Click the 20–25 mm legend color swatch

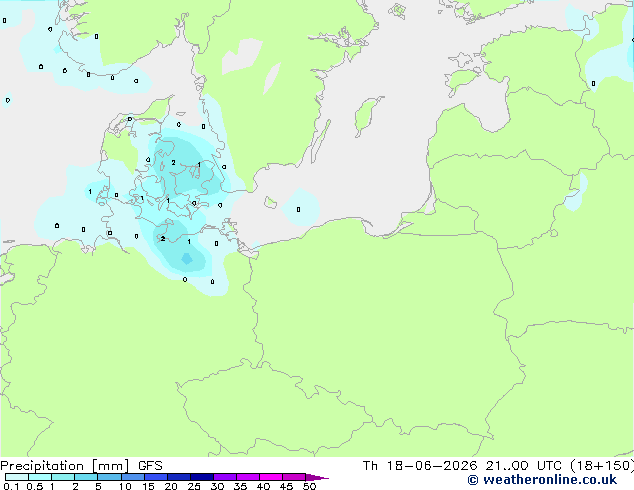[178, 477]
